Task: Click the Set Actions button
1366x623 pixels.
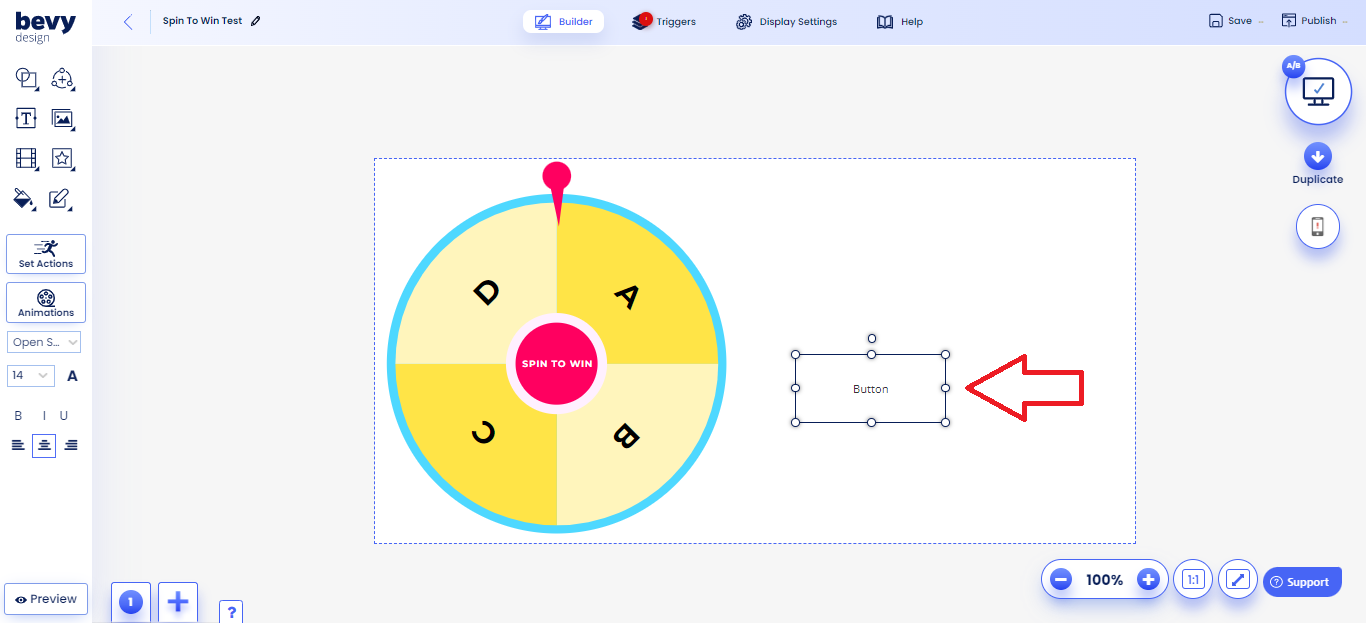Action: point(45,253)
